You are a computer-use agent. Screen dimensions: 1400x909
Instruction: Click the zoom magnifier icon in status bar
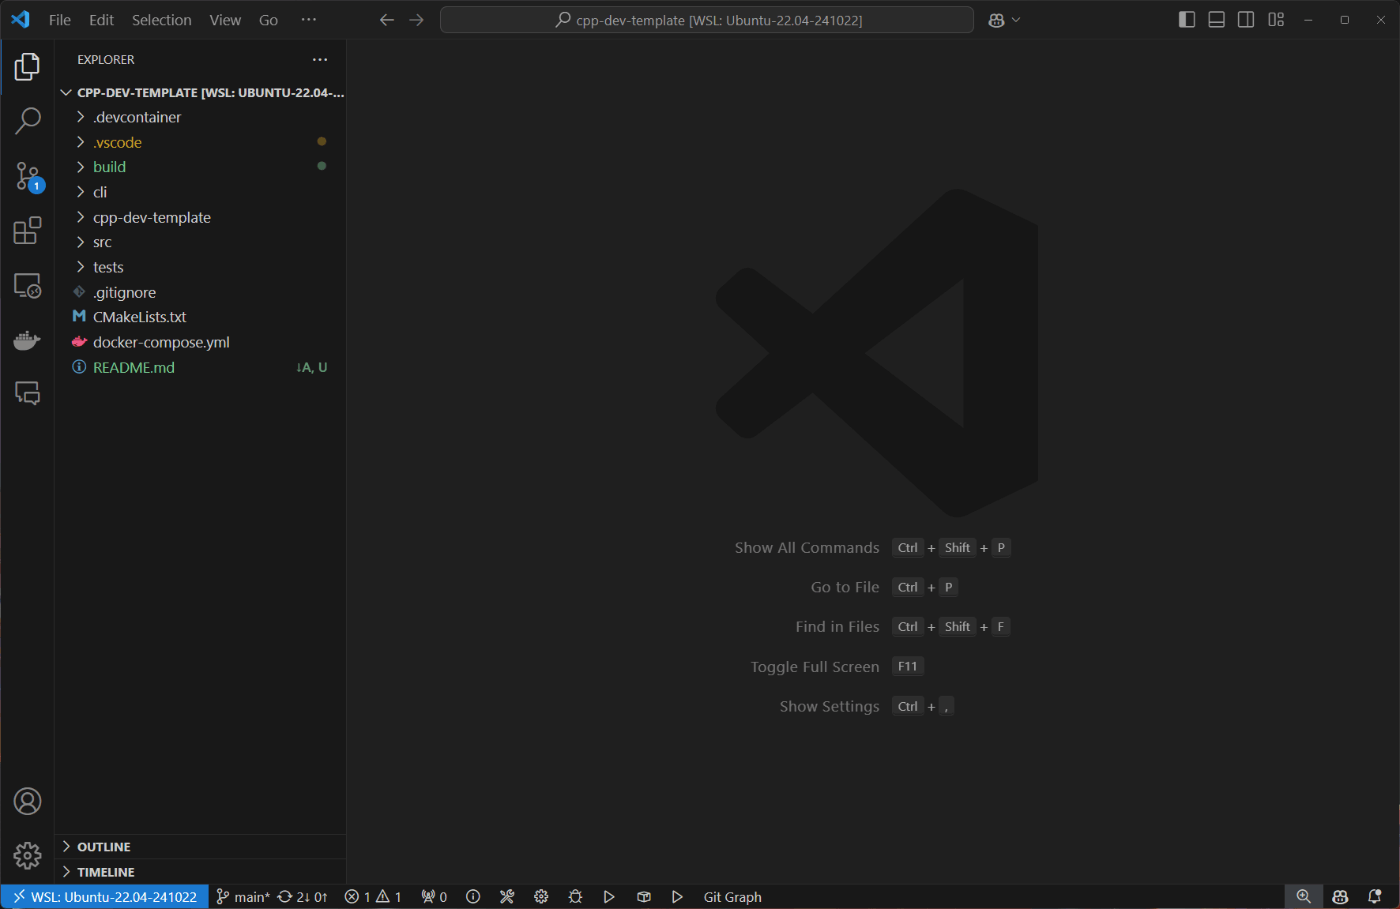[x=1304, y=897]
